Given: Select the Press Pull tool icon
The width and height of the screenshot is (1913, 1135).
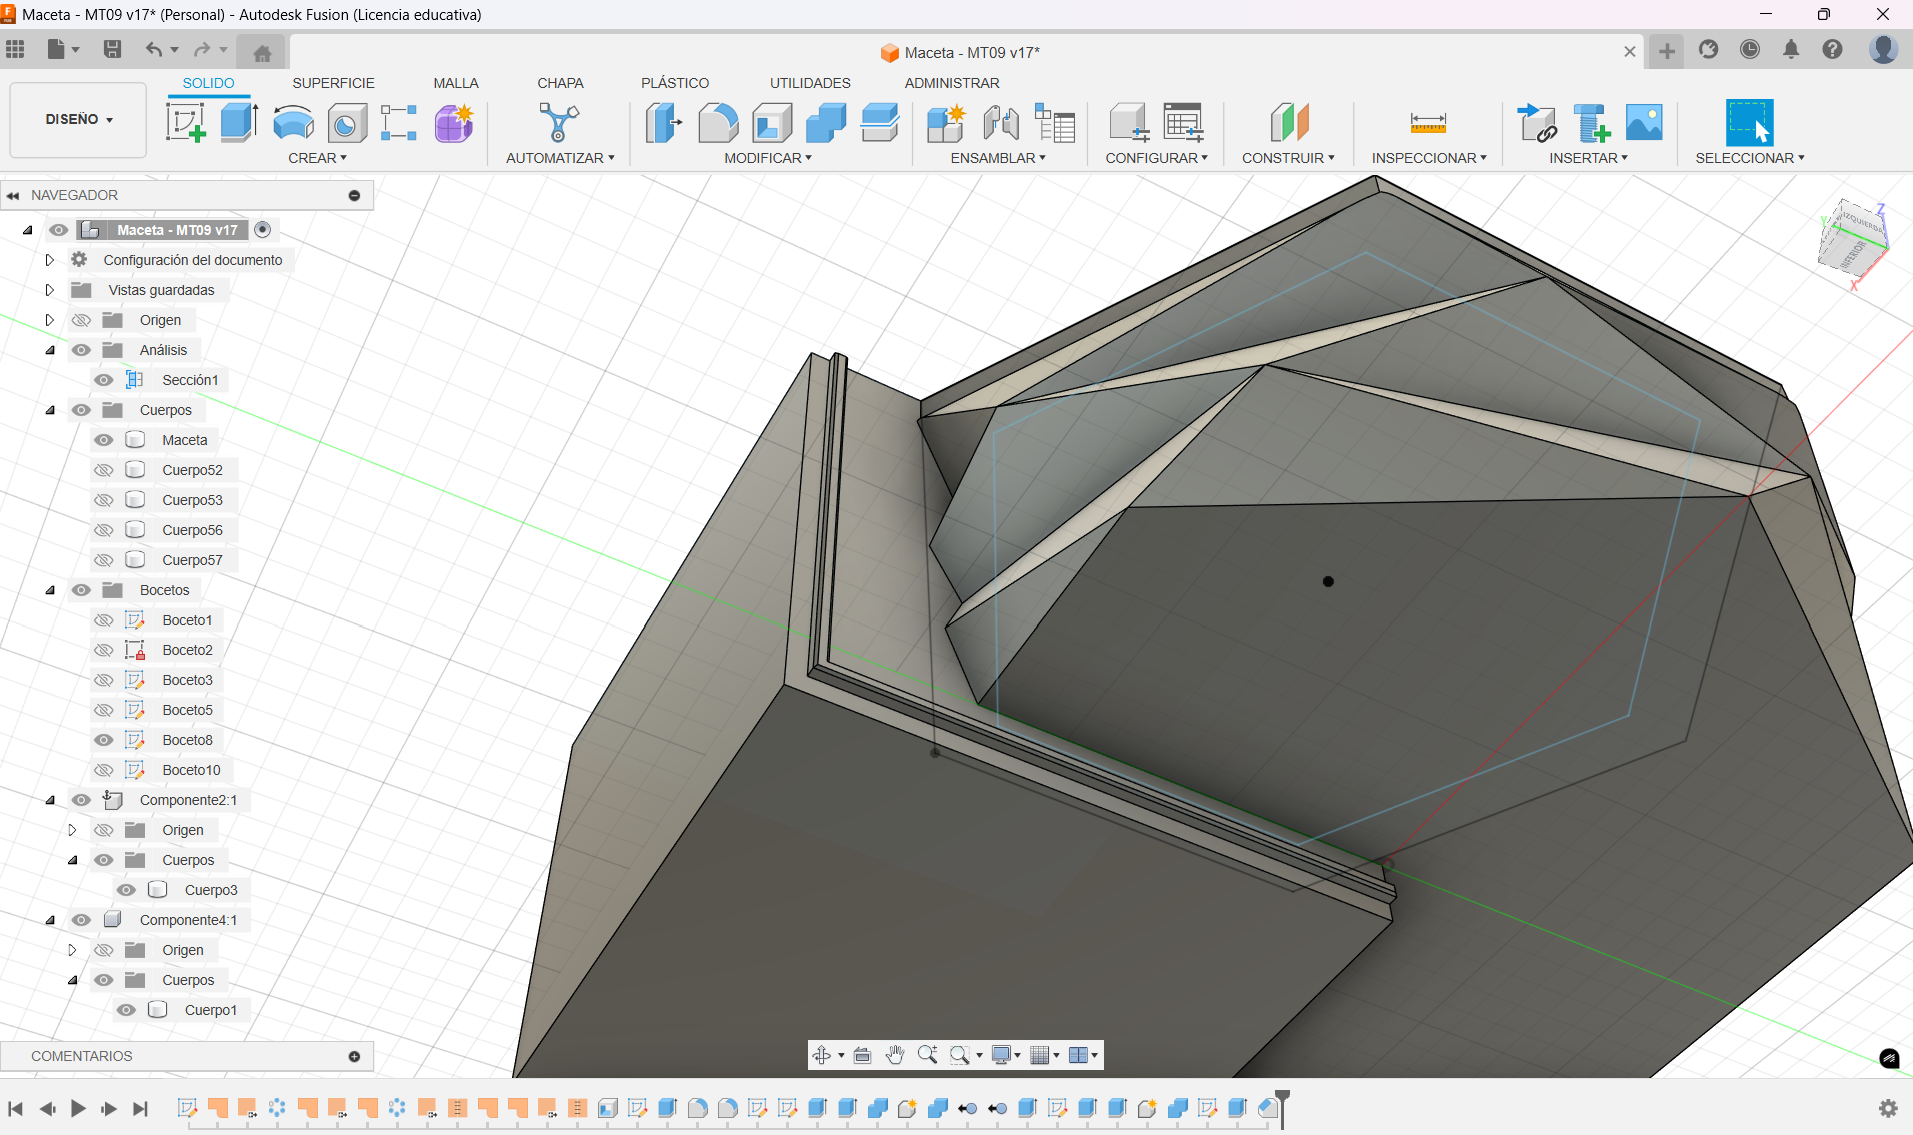Looking at the screenshot, I should tap(664, 123).
